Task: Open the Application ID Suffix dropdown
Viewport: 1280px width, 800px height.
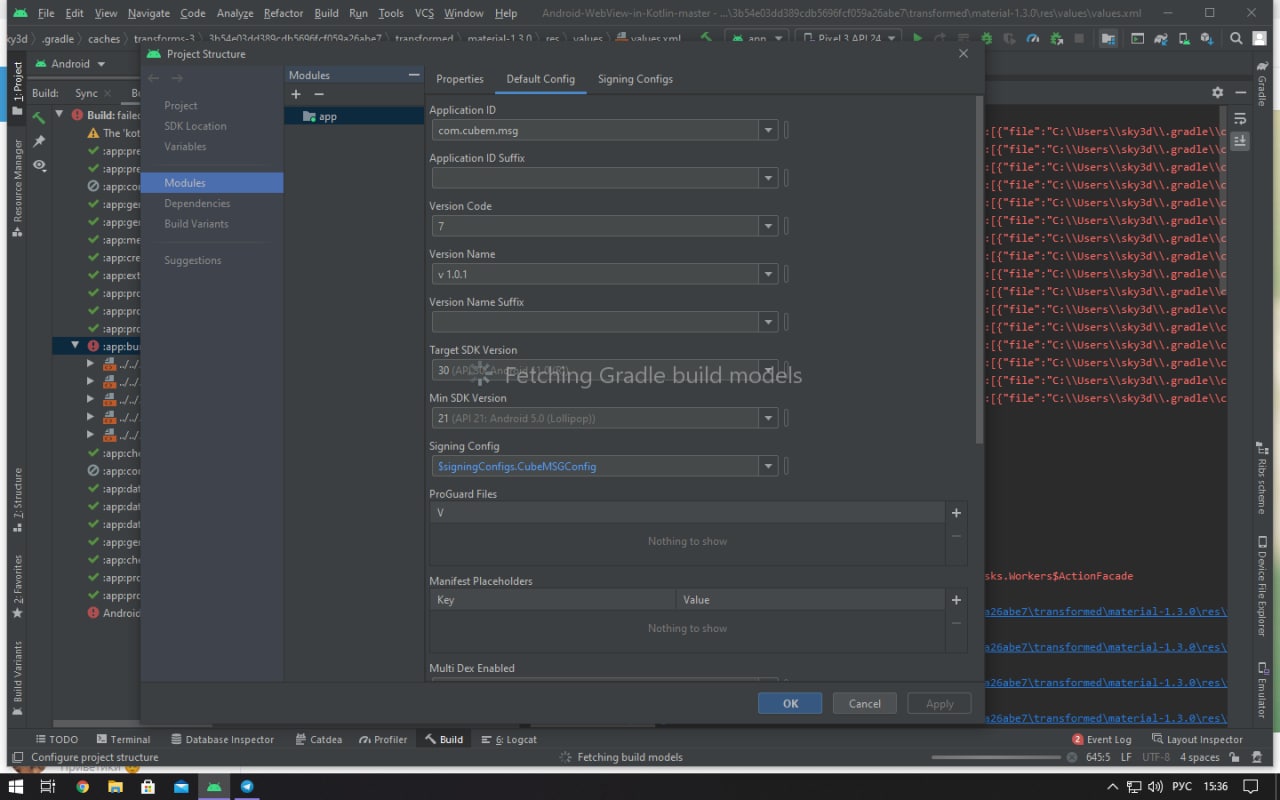Action: tap(768, 178)
